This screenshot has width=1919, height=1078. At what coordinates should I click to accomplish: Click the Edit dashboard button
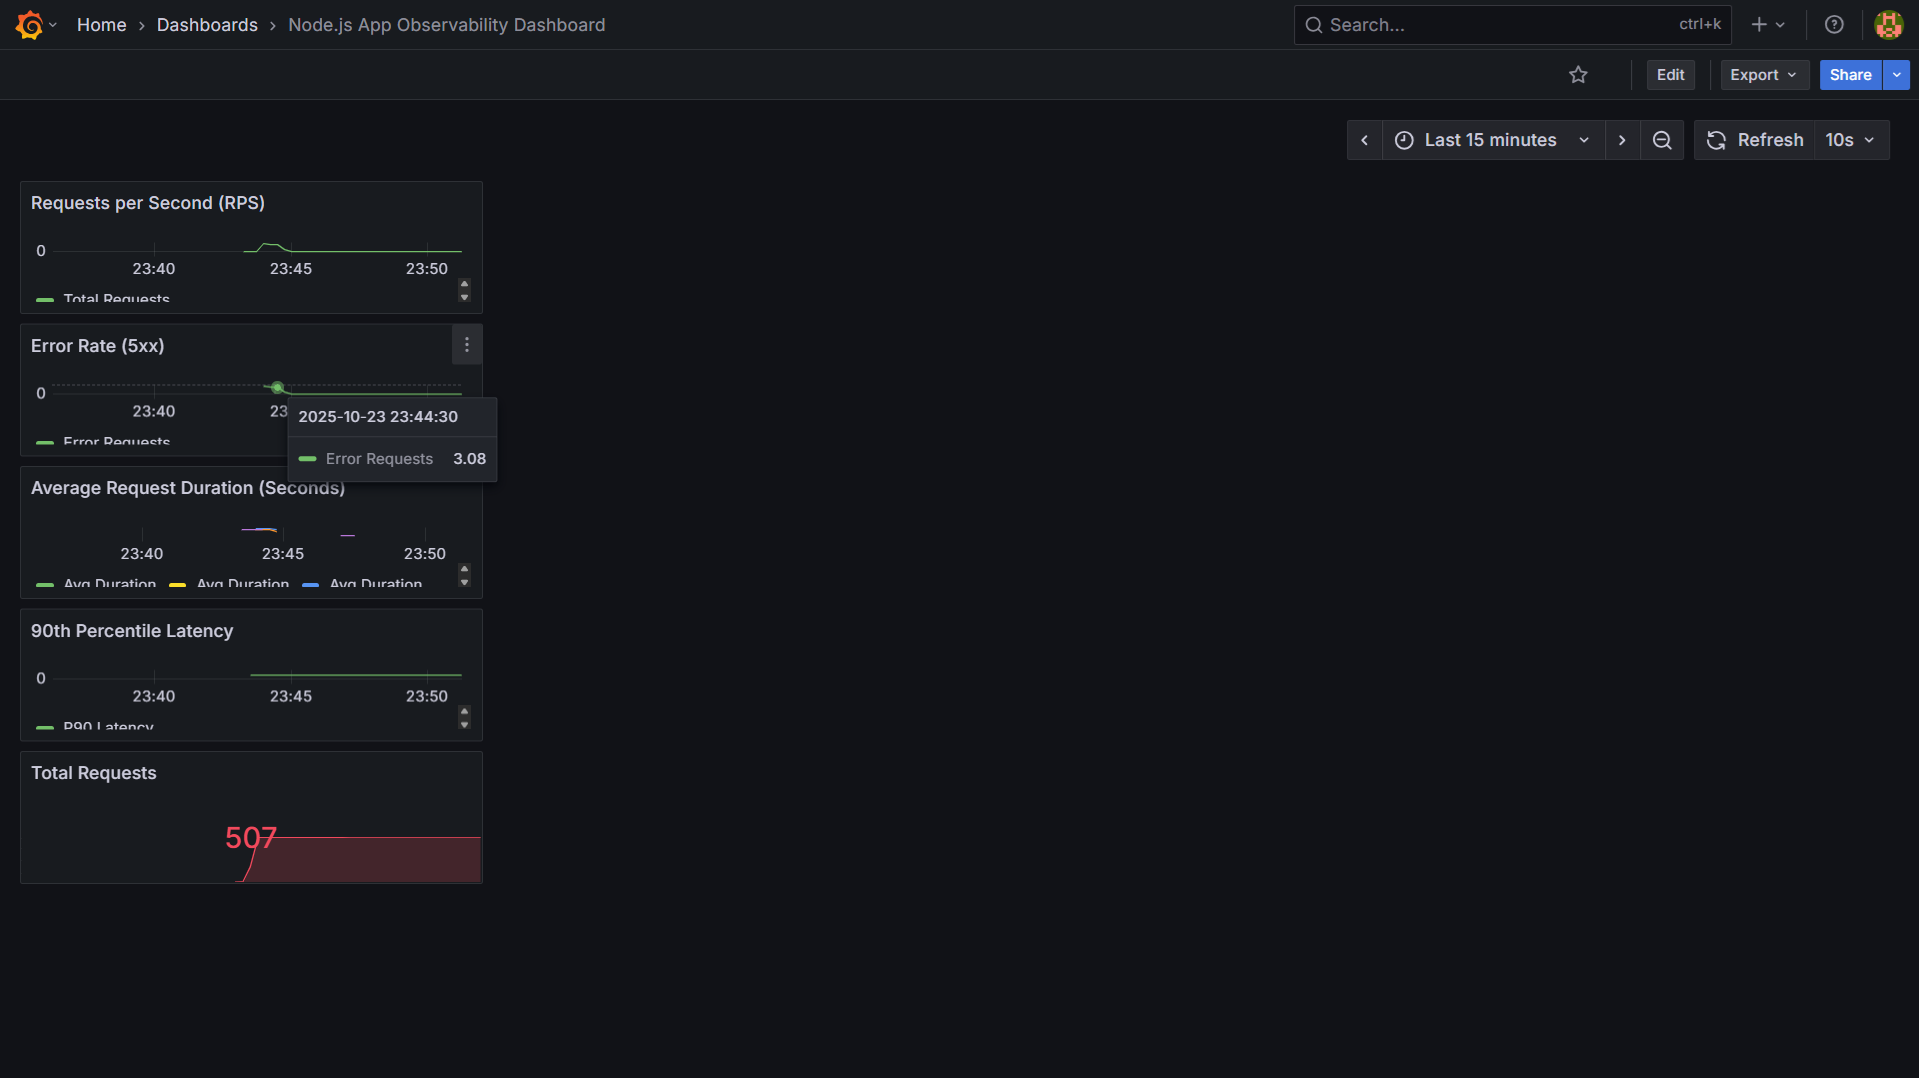pyautogui.click(x=1670, y=75)
